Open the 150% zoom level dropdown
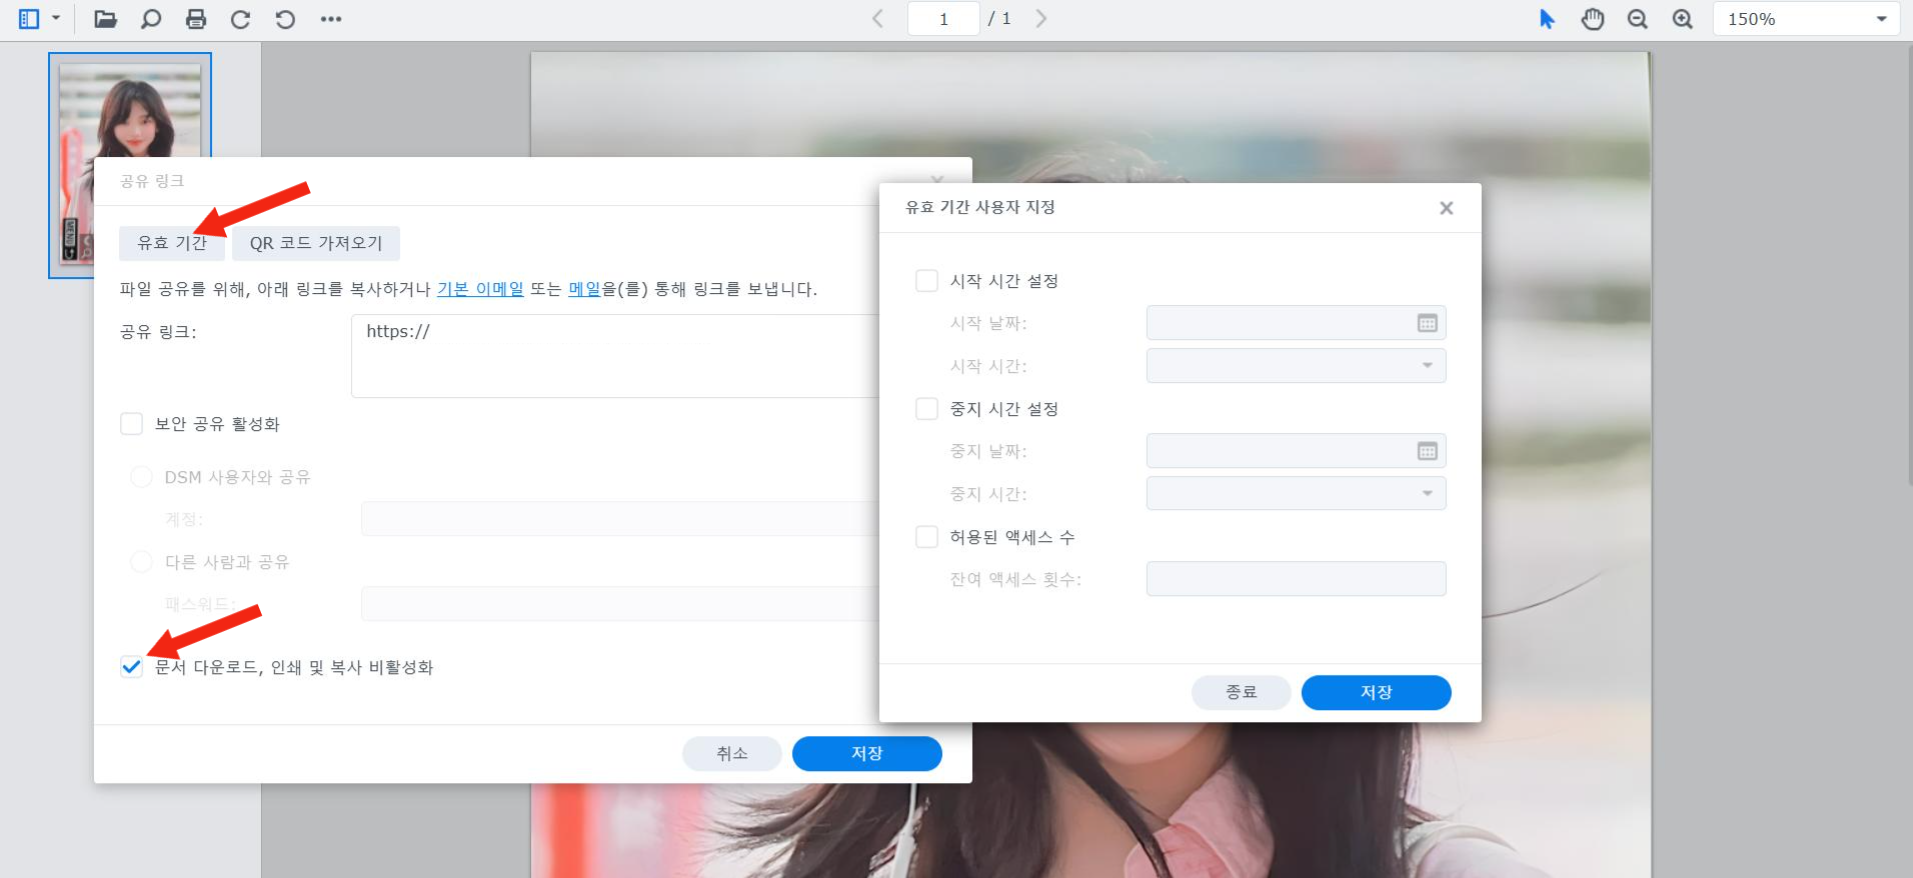1913x878 pixels. point(1806,19)
